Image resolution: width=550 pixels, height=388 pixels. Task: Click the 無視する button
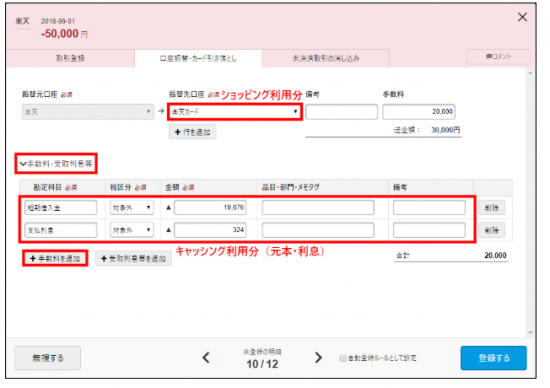point(48,358)
